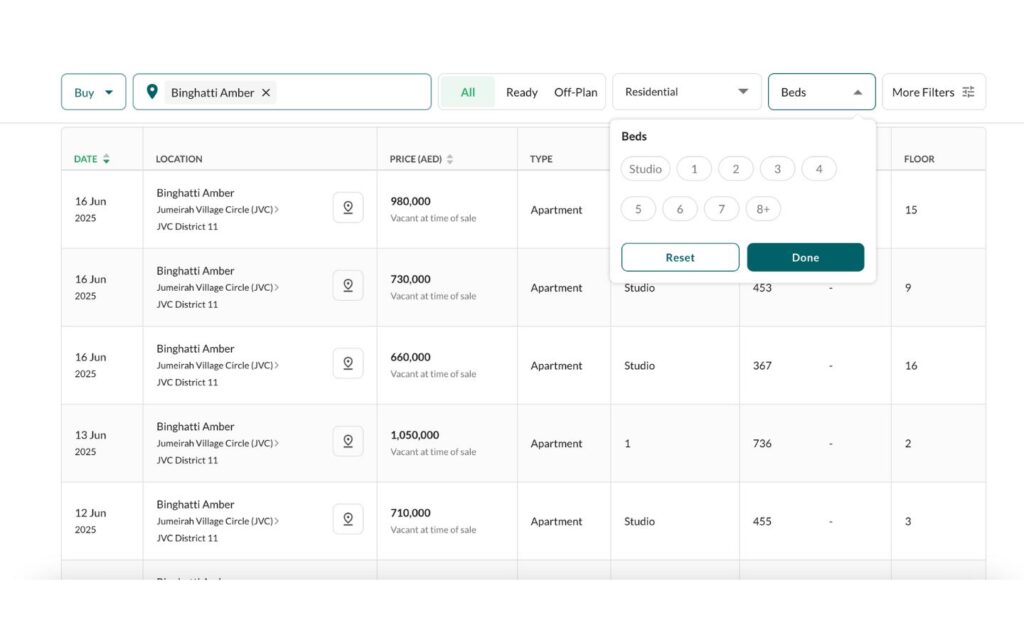1024x640 pixels.
Task: Click price 980,000
Action: click(410, 201)
